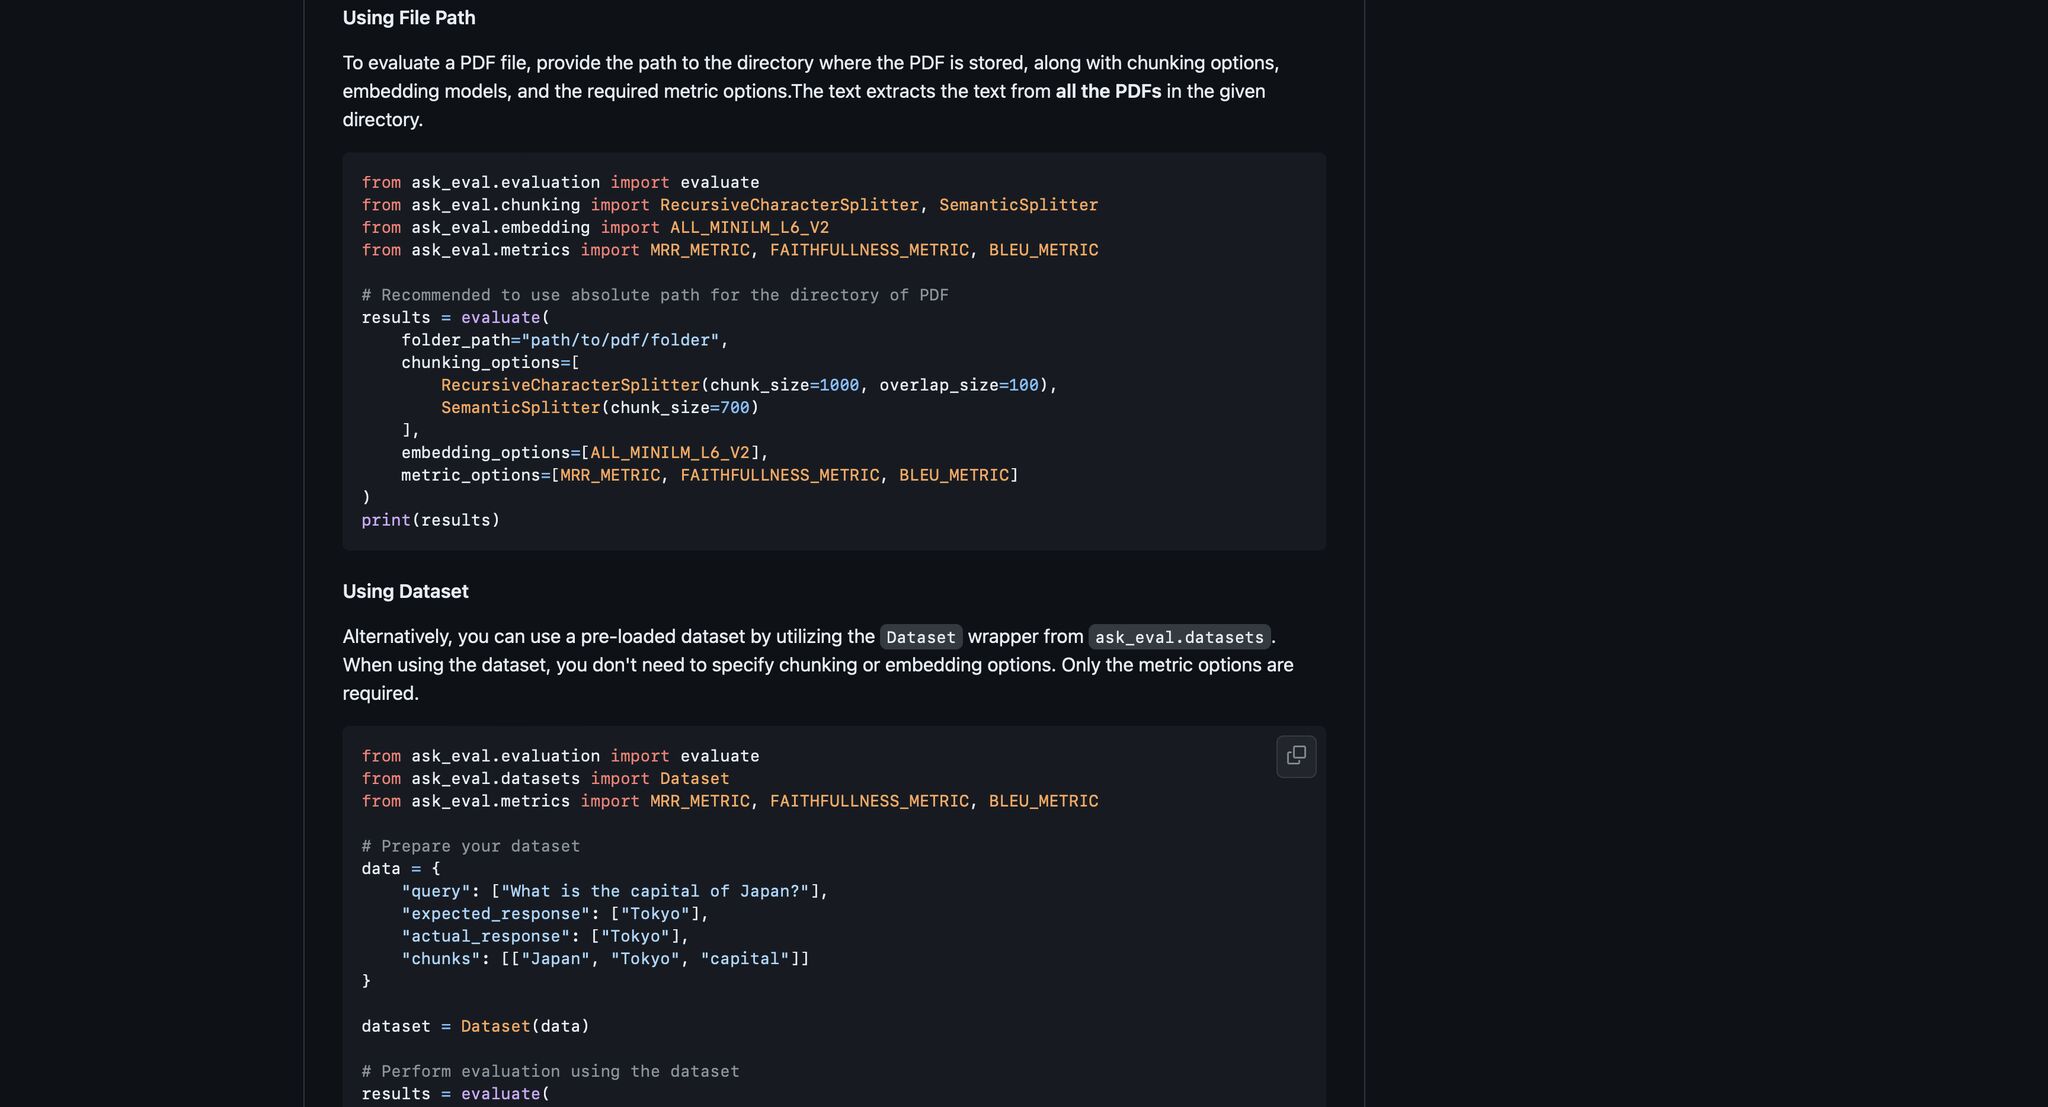The image size is (2048, 1107).
Task: Click the Using Dataset heading
Action: click(405, 591)
